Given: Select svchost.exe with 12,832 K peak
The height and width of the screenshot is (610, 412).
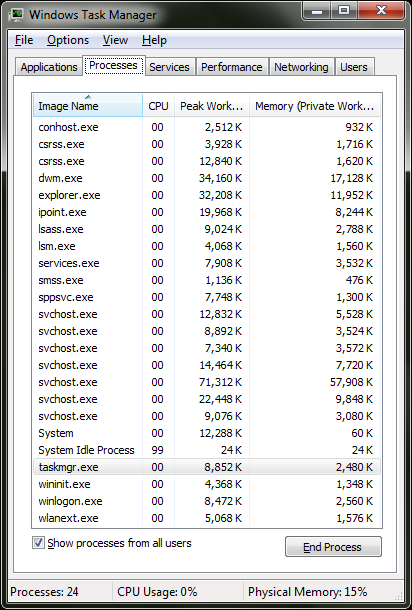Looking at the screenshot, I should [x=207, y=314].
